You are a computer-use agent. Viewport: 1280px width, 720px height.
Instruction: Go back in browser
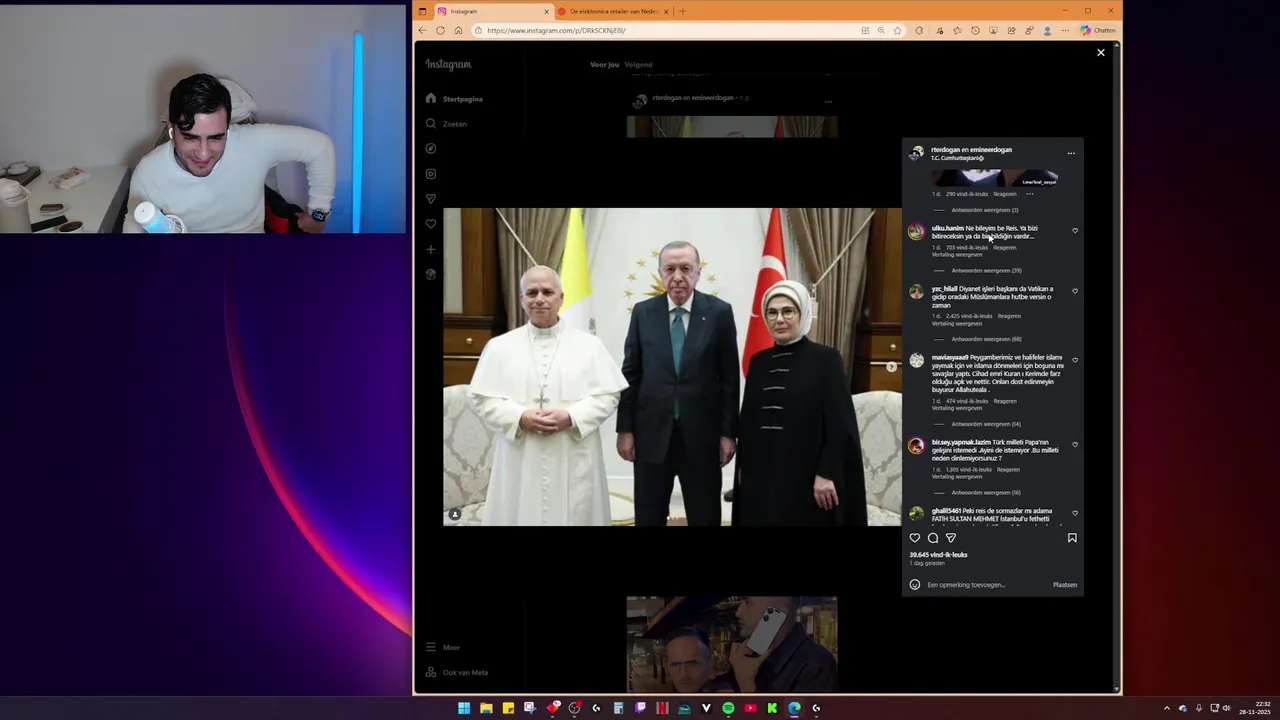(x=422, y=30)
